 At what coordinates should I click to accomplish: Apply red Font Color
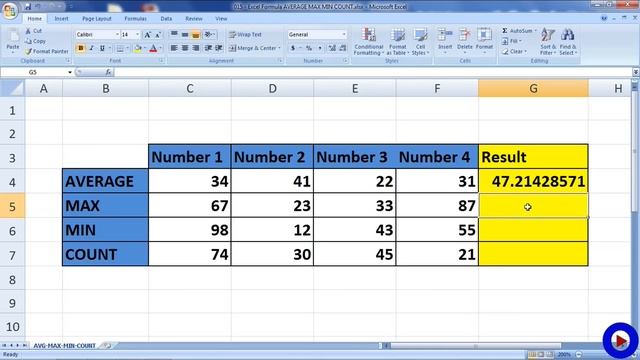[153, 49]
